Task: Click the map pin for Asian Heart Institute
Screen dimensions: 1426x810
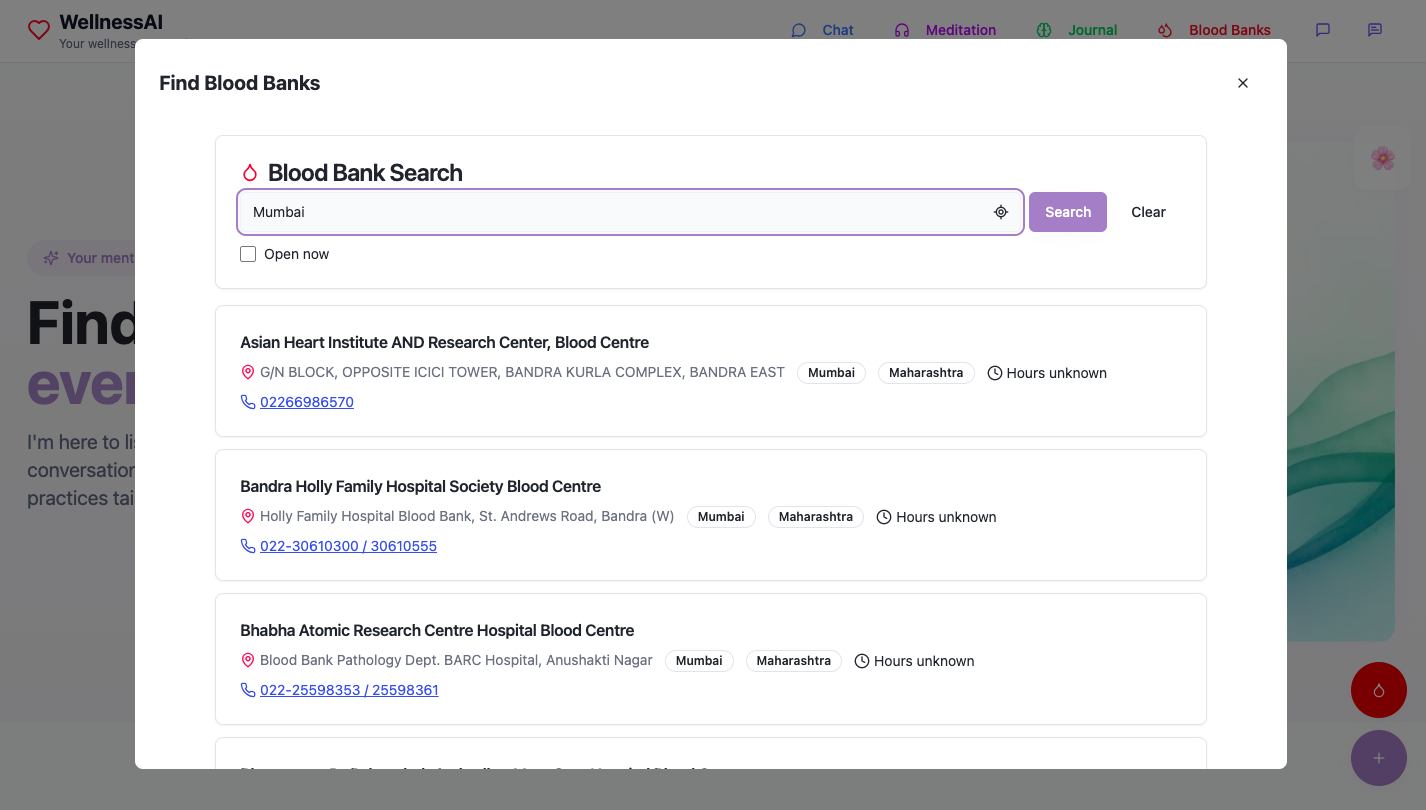Action: pos(248,372)
